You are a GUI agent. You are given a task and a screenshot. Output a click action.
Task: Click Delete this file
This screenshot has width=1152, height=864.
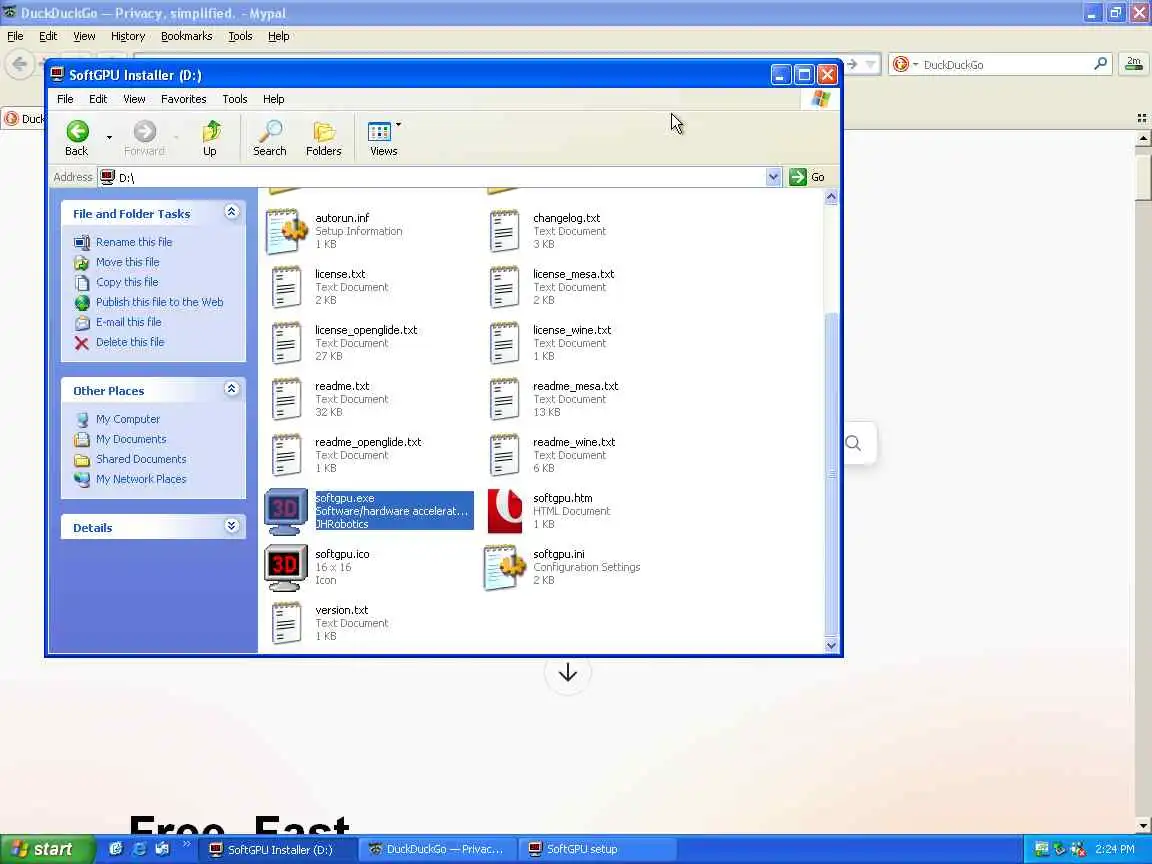130,342
